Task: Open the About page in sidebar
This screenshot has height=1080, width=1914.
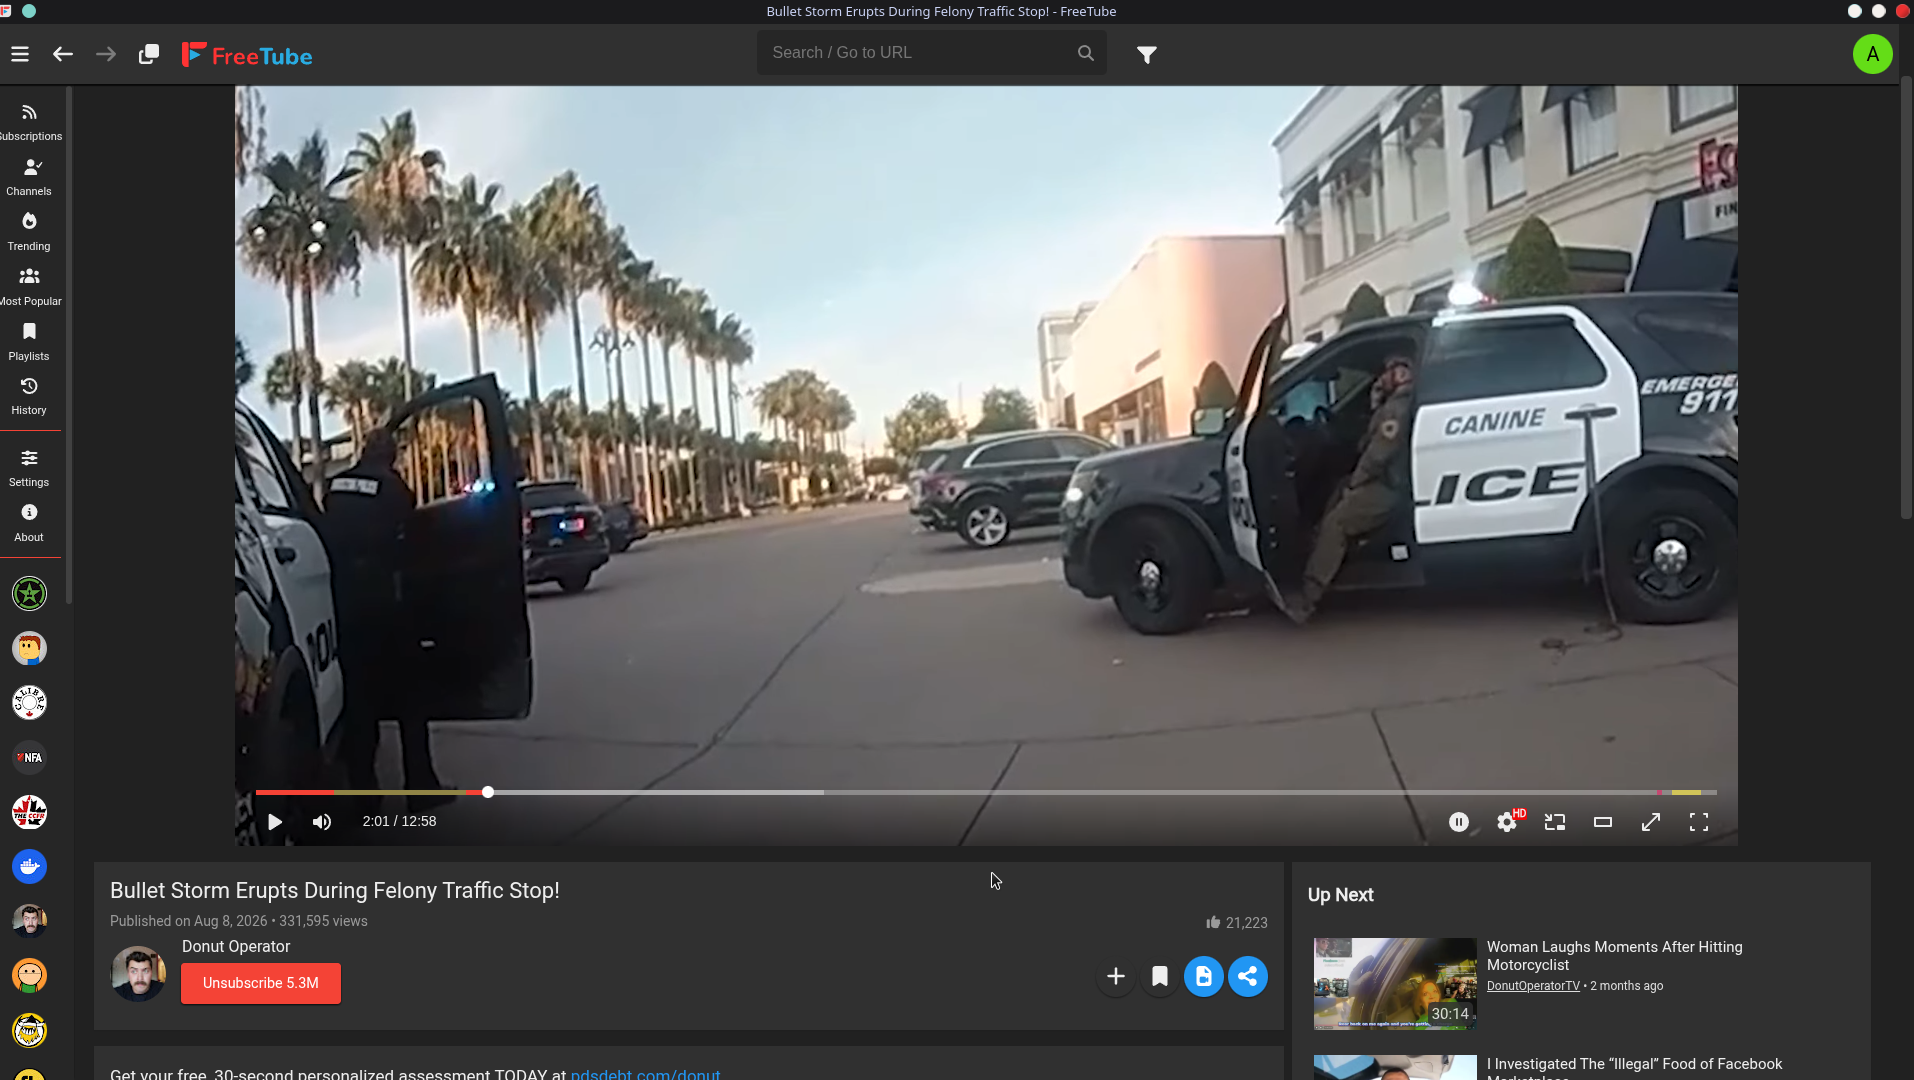Action: (29, 524)
